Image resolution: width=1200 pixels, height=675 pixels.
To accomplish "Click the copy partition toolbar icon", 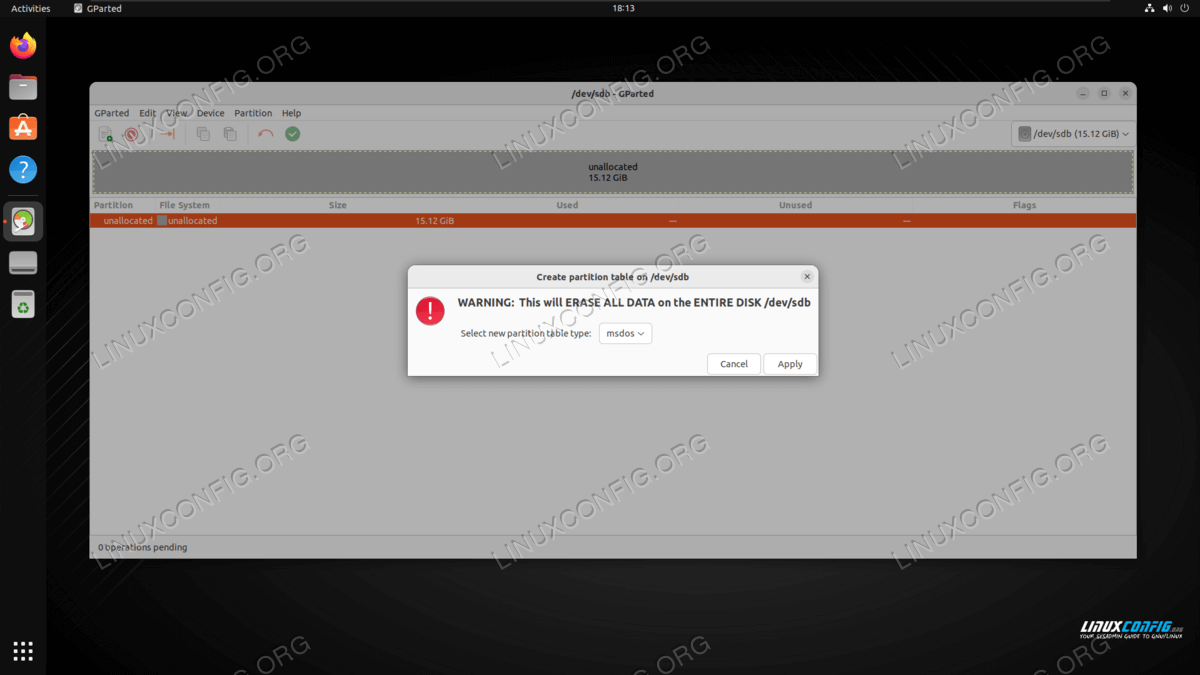I will click(x=203, y=134).
